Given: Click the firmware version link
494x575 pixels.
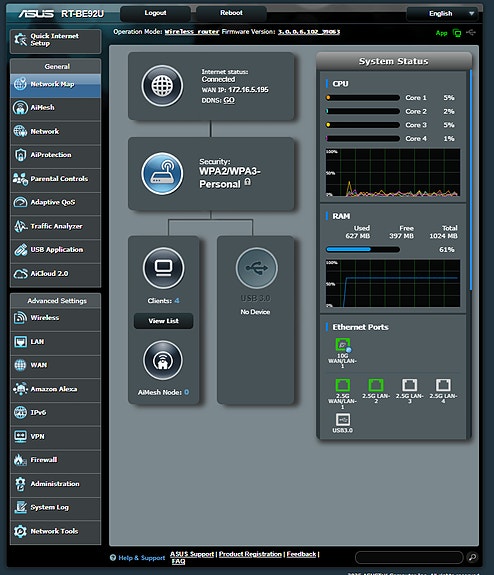Looking at the screenshot, I should (309, 32).
